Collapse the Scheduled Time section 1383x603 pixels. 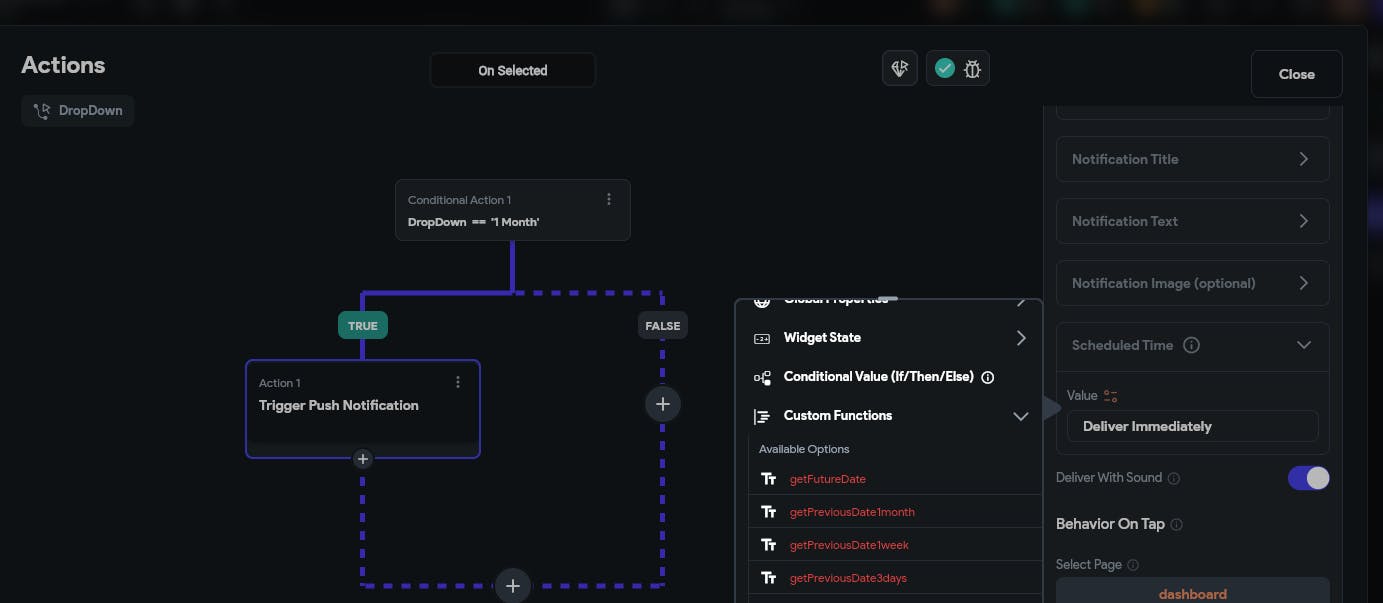click(x=1303, y=345)
